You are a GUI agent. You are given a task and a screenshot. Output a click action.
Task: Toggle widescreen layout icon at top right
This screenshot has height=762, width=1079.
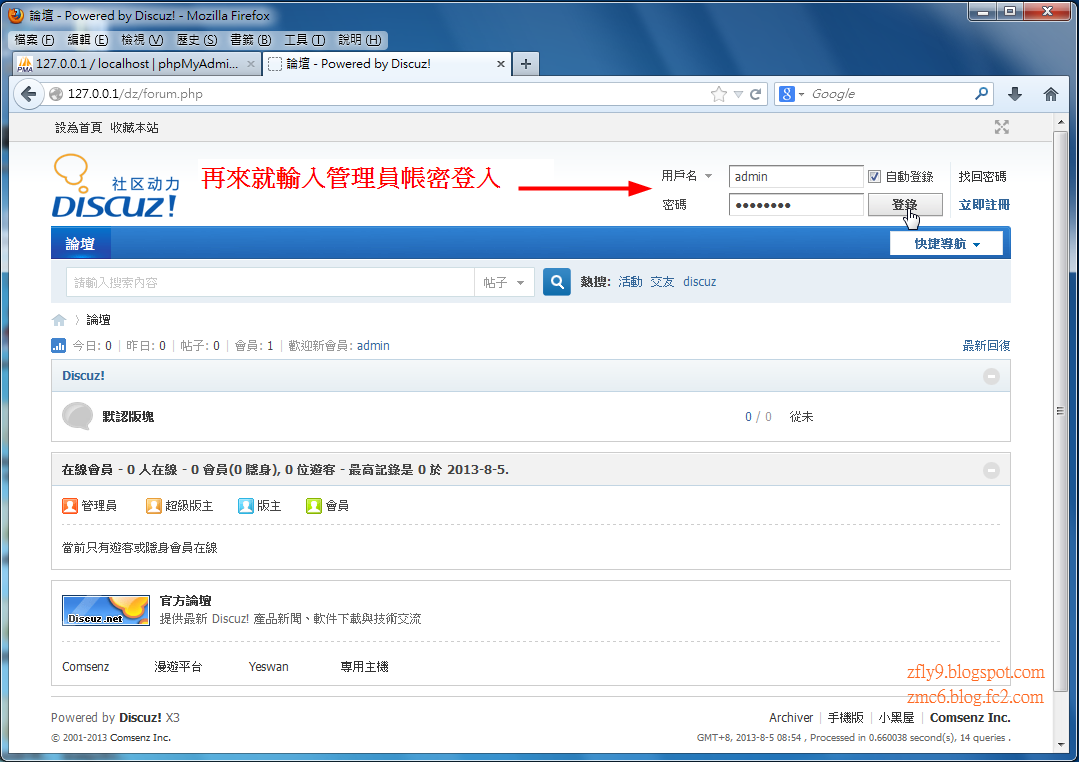(x=1002, y=127)
